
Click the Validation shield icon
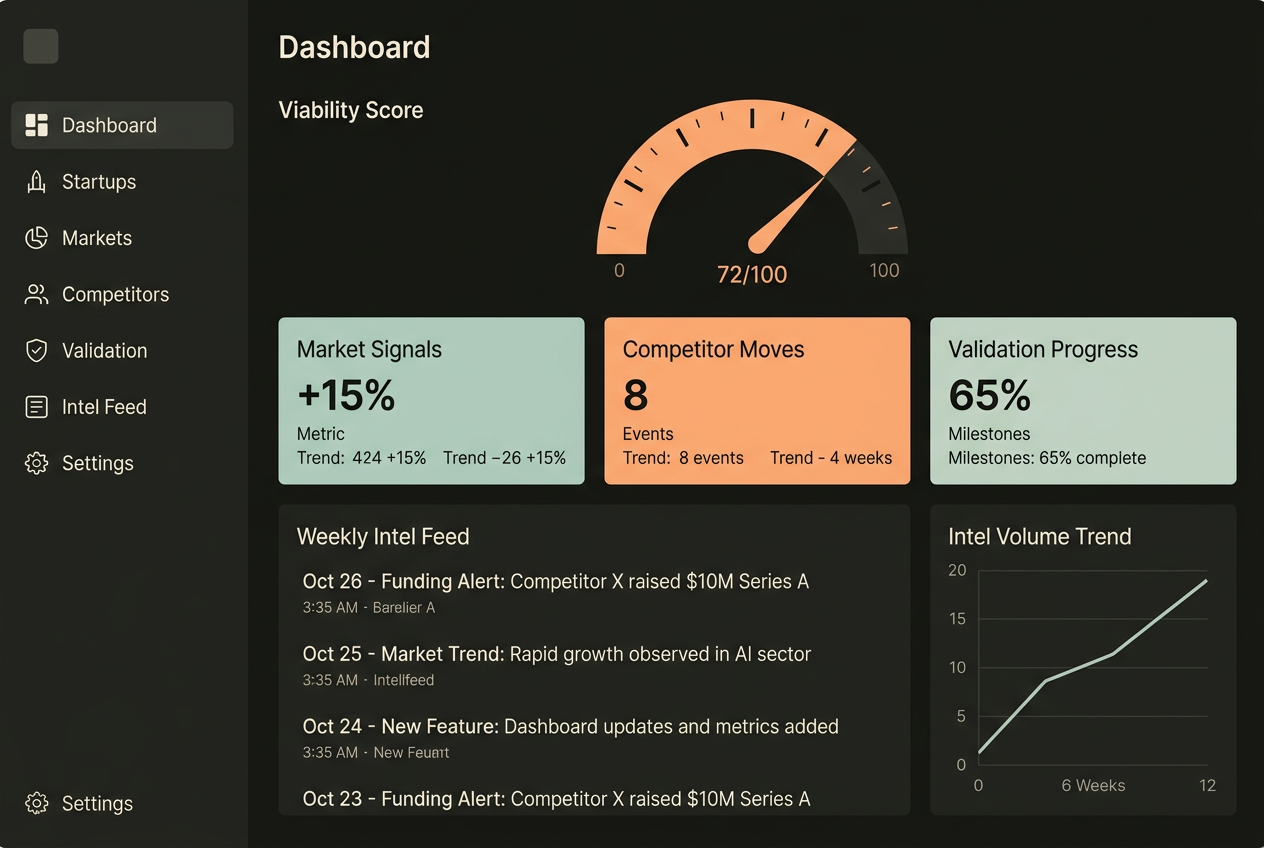click(x=37, y=350)
